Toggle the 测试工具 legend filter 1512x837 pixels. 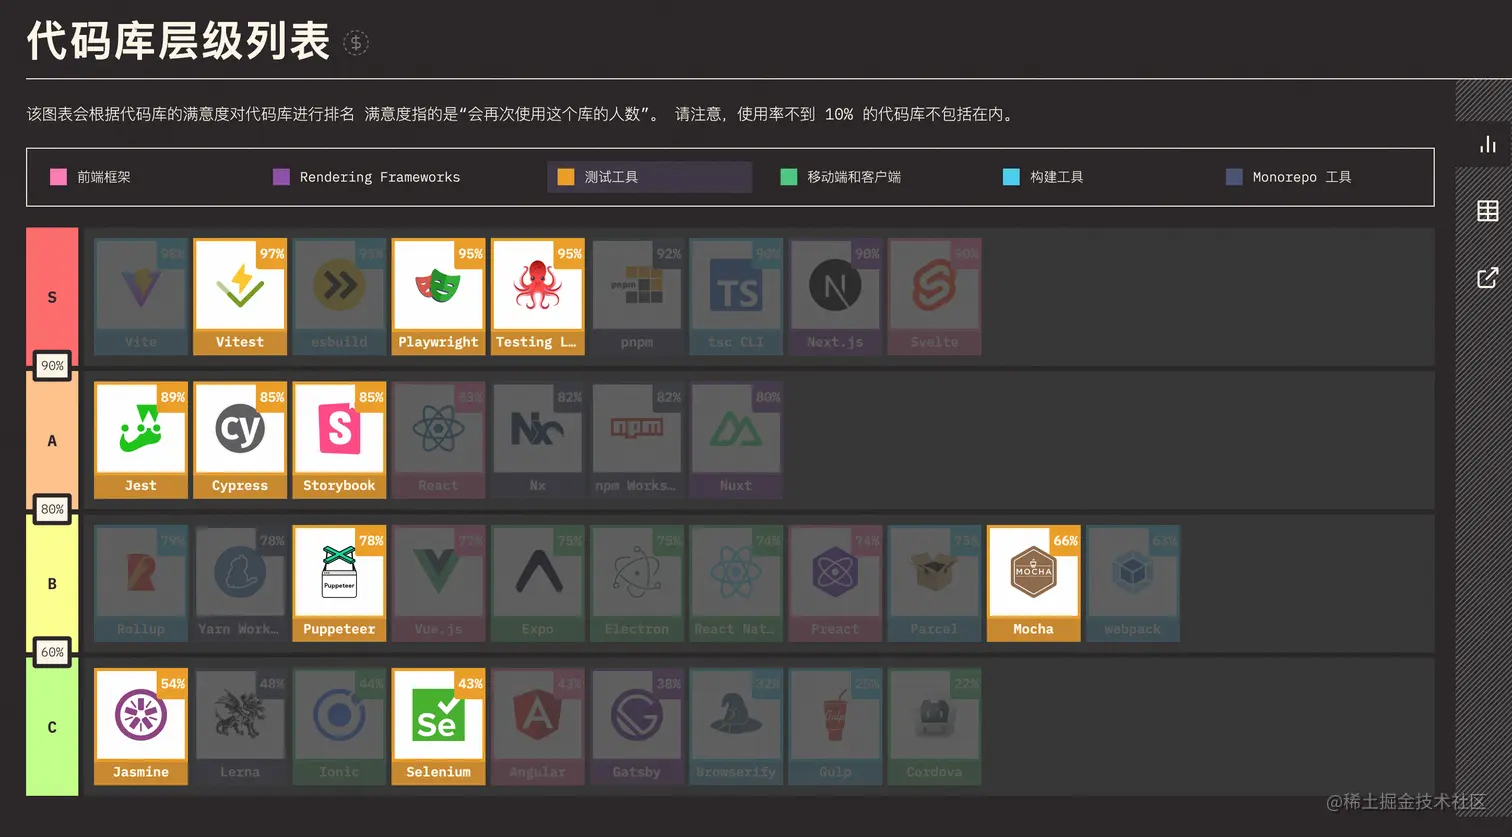coord(649,177)
